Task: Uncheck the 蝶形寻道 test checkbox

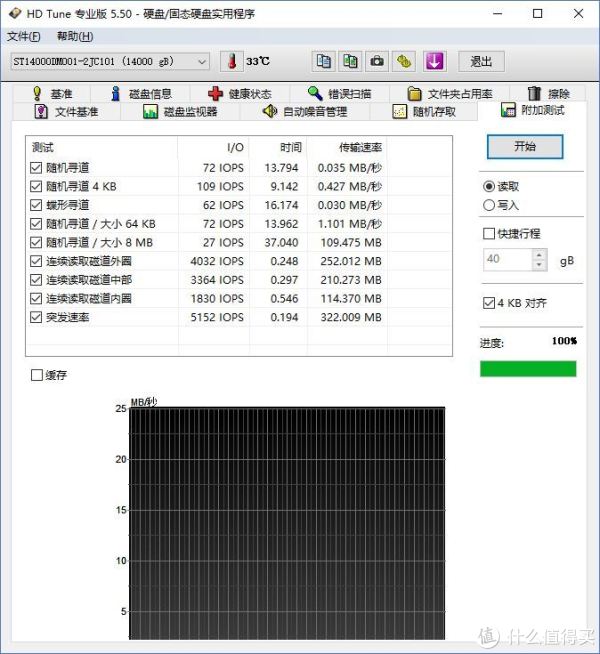Action: coord(36,205)
